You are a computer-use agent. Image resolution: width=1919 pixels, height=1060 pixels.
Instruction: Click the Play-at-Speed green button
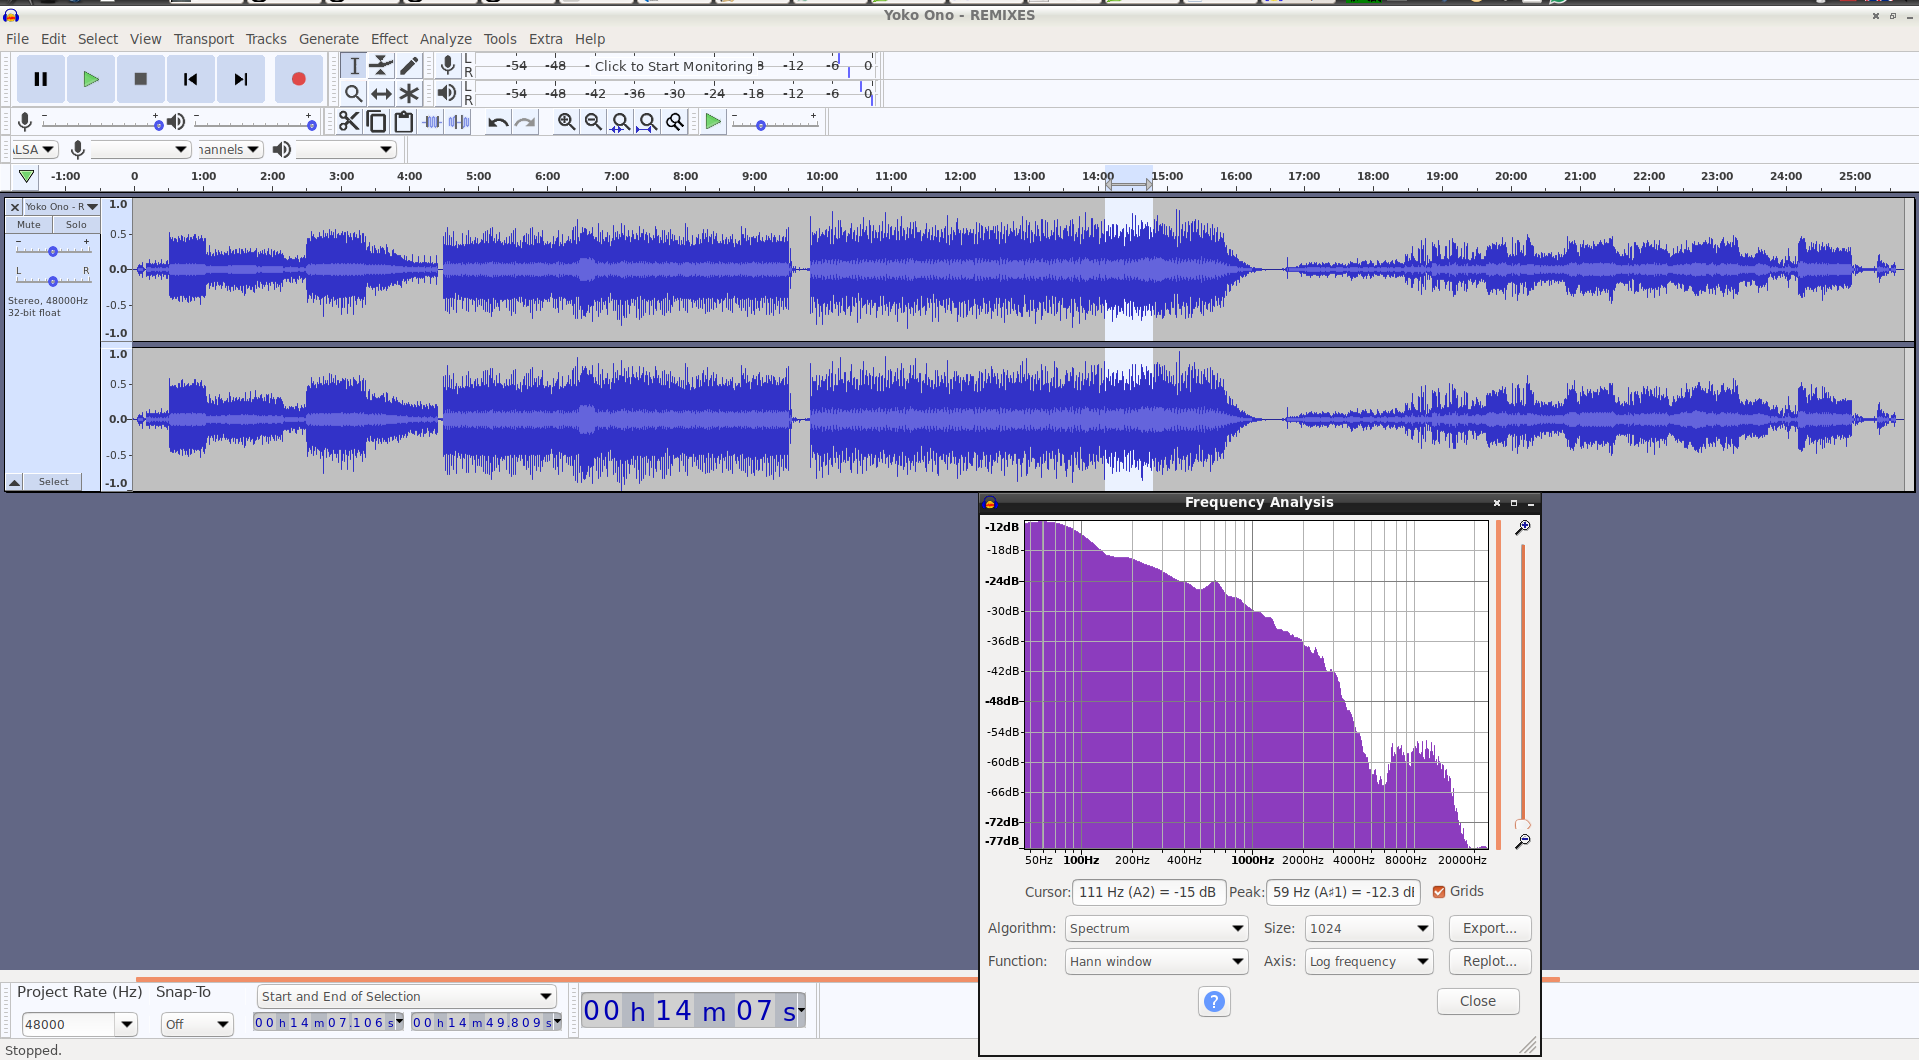tap(713, 122)
